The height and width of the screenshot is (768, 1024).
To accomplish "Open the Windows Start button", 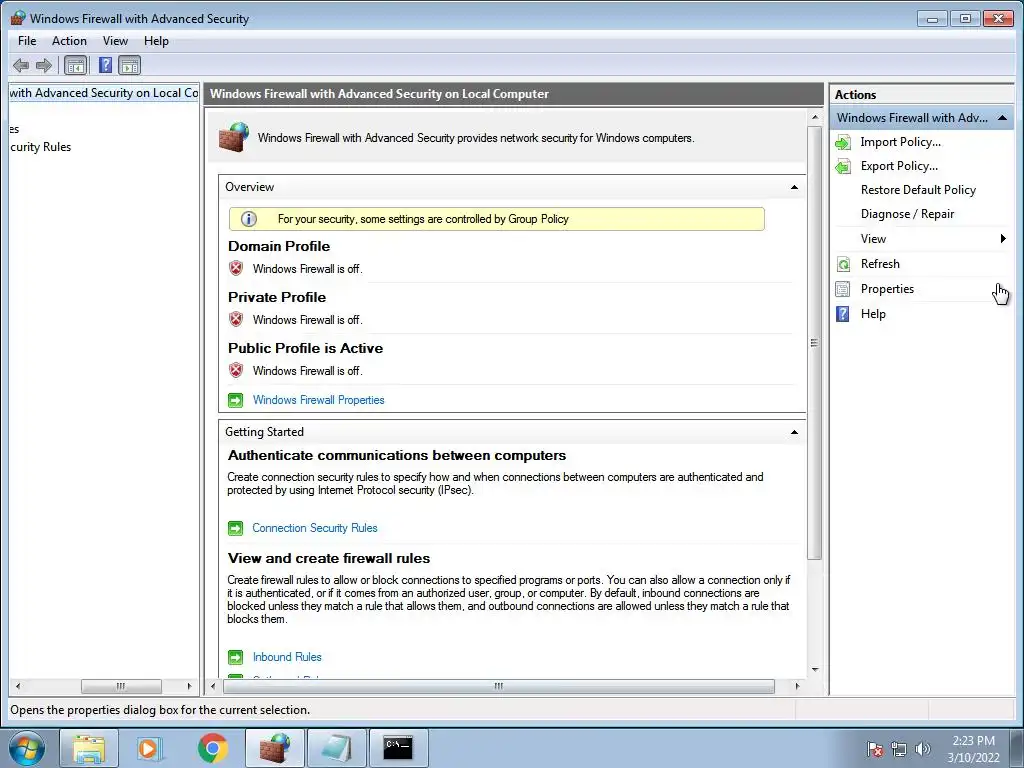I will pyautogui.click(x=27, y=748).
